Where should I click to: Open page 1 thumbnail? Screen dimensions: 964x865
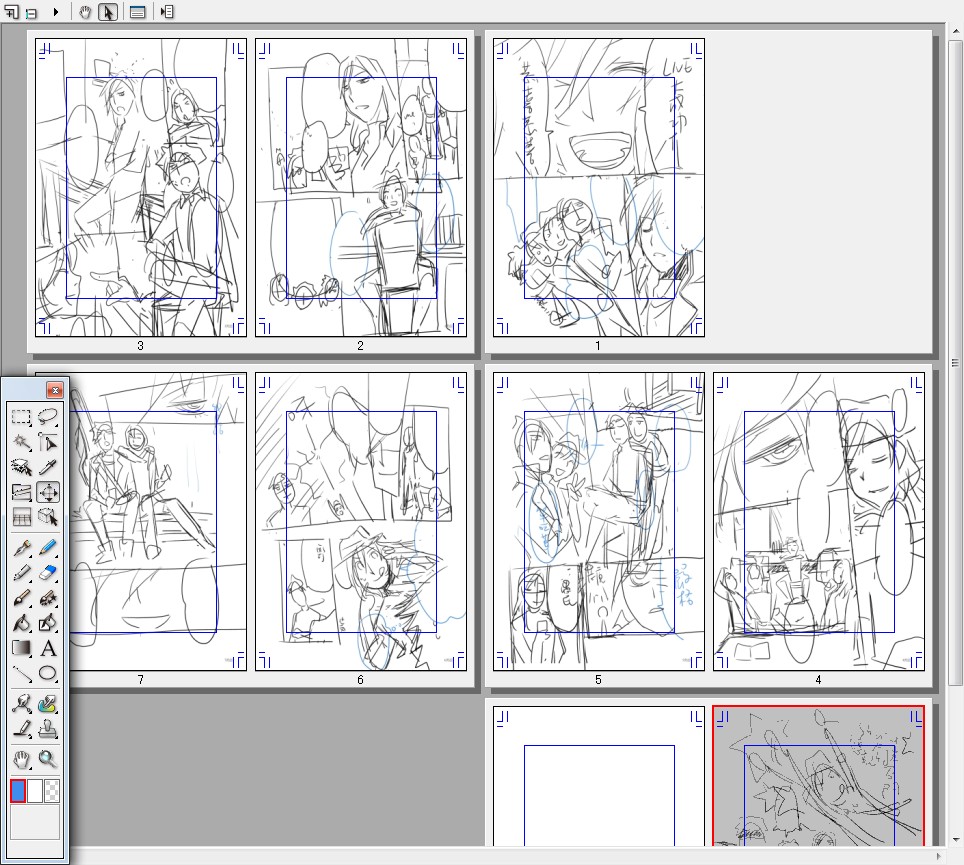pos(599,188)
